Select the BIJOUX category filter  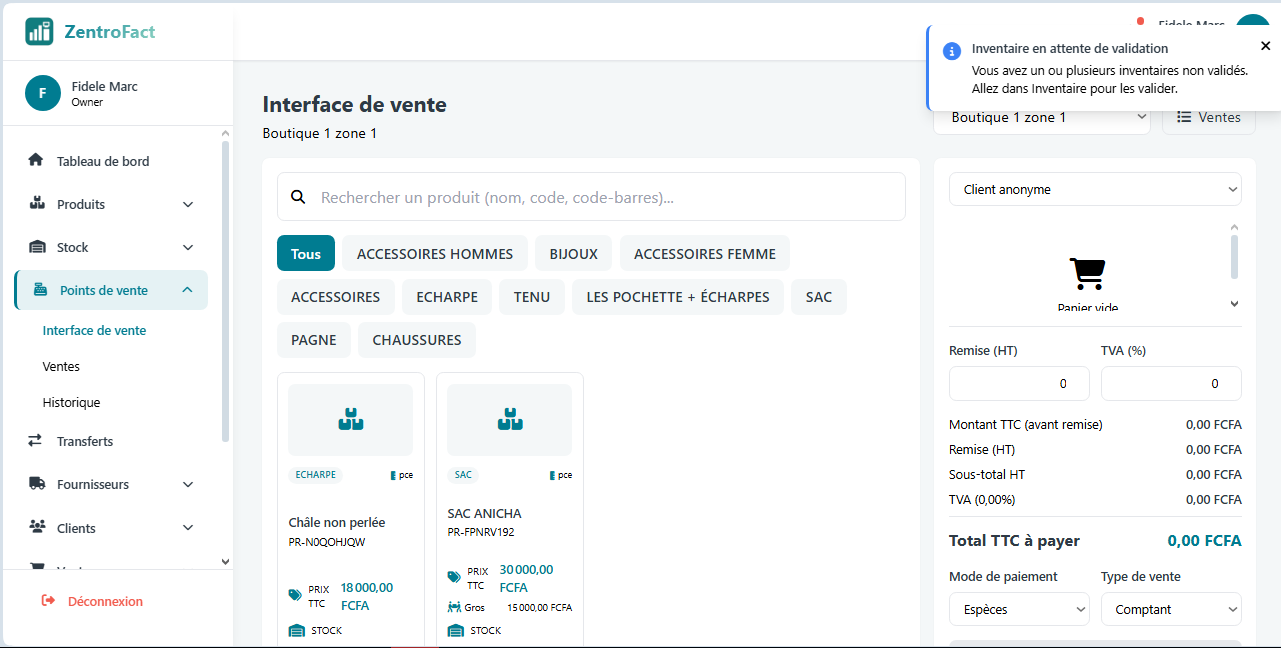tap(572, 253)
